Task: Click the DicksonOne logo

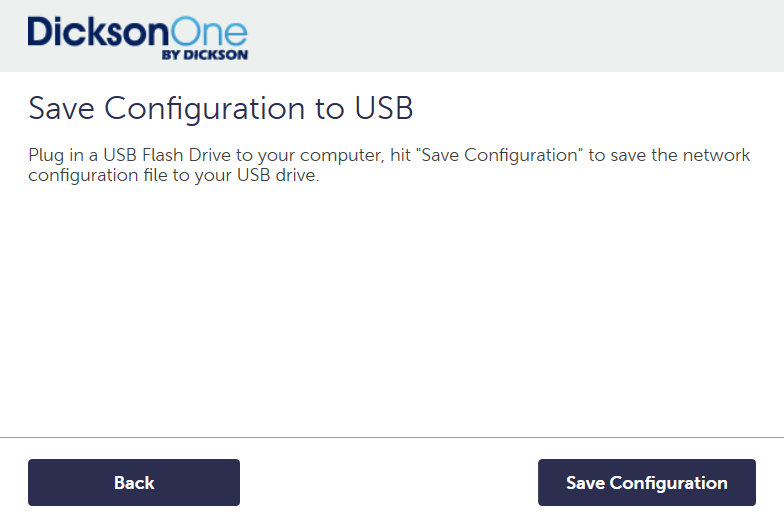Action: pyautogui.click(x=138, y=37)
